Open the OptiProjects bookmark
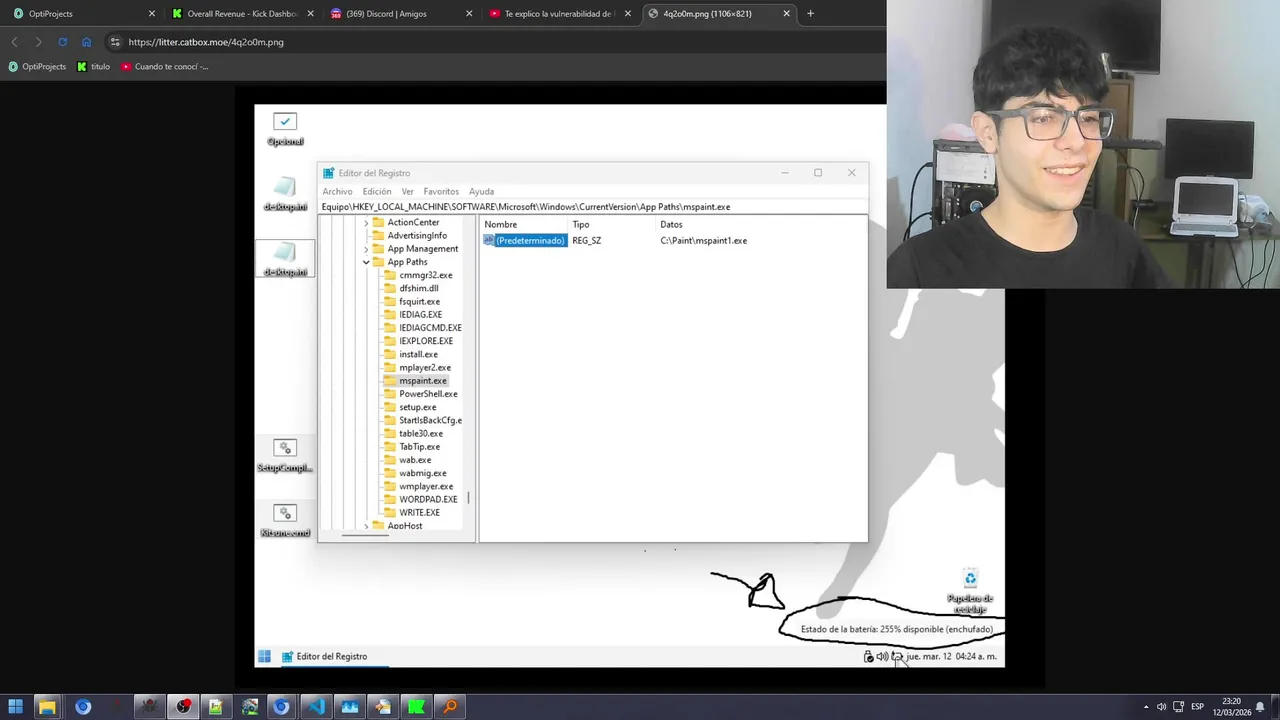Viewport: 1280px width, 720px height. point(37,66)
